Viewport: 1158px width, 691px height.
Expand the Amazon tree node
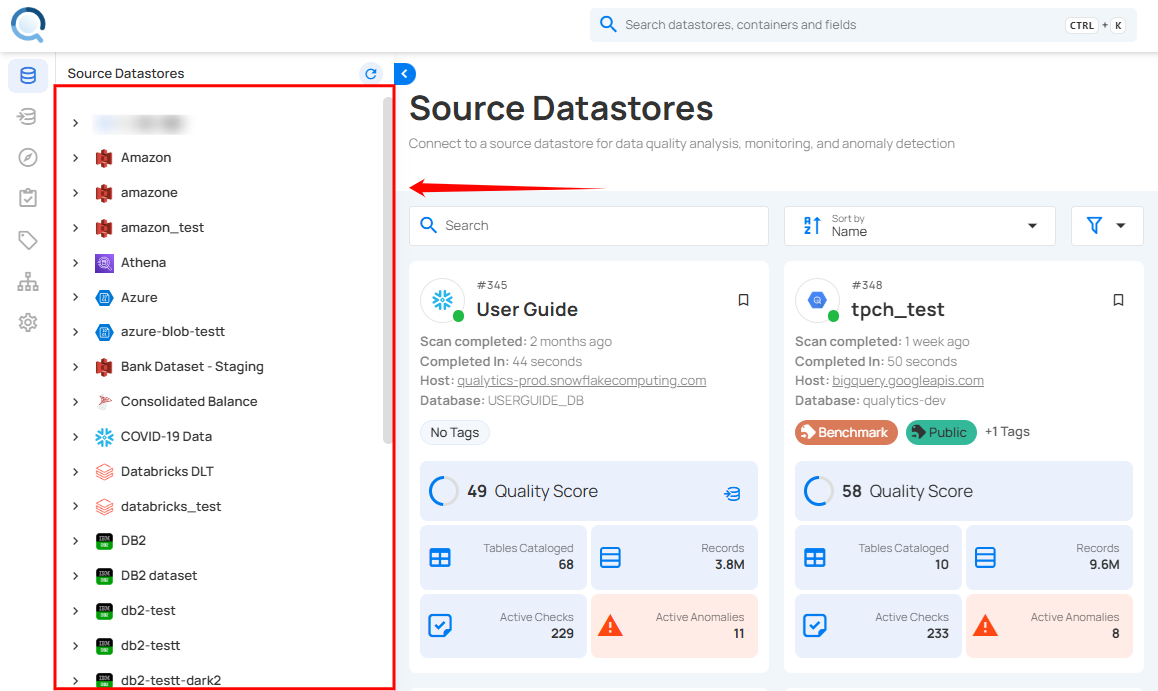[75, 158]
